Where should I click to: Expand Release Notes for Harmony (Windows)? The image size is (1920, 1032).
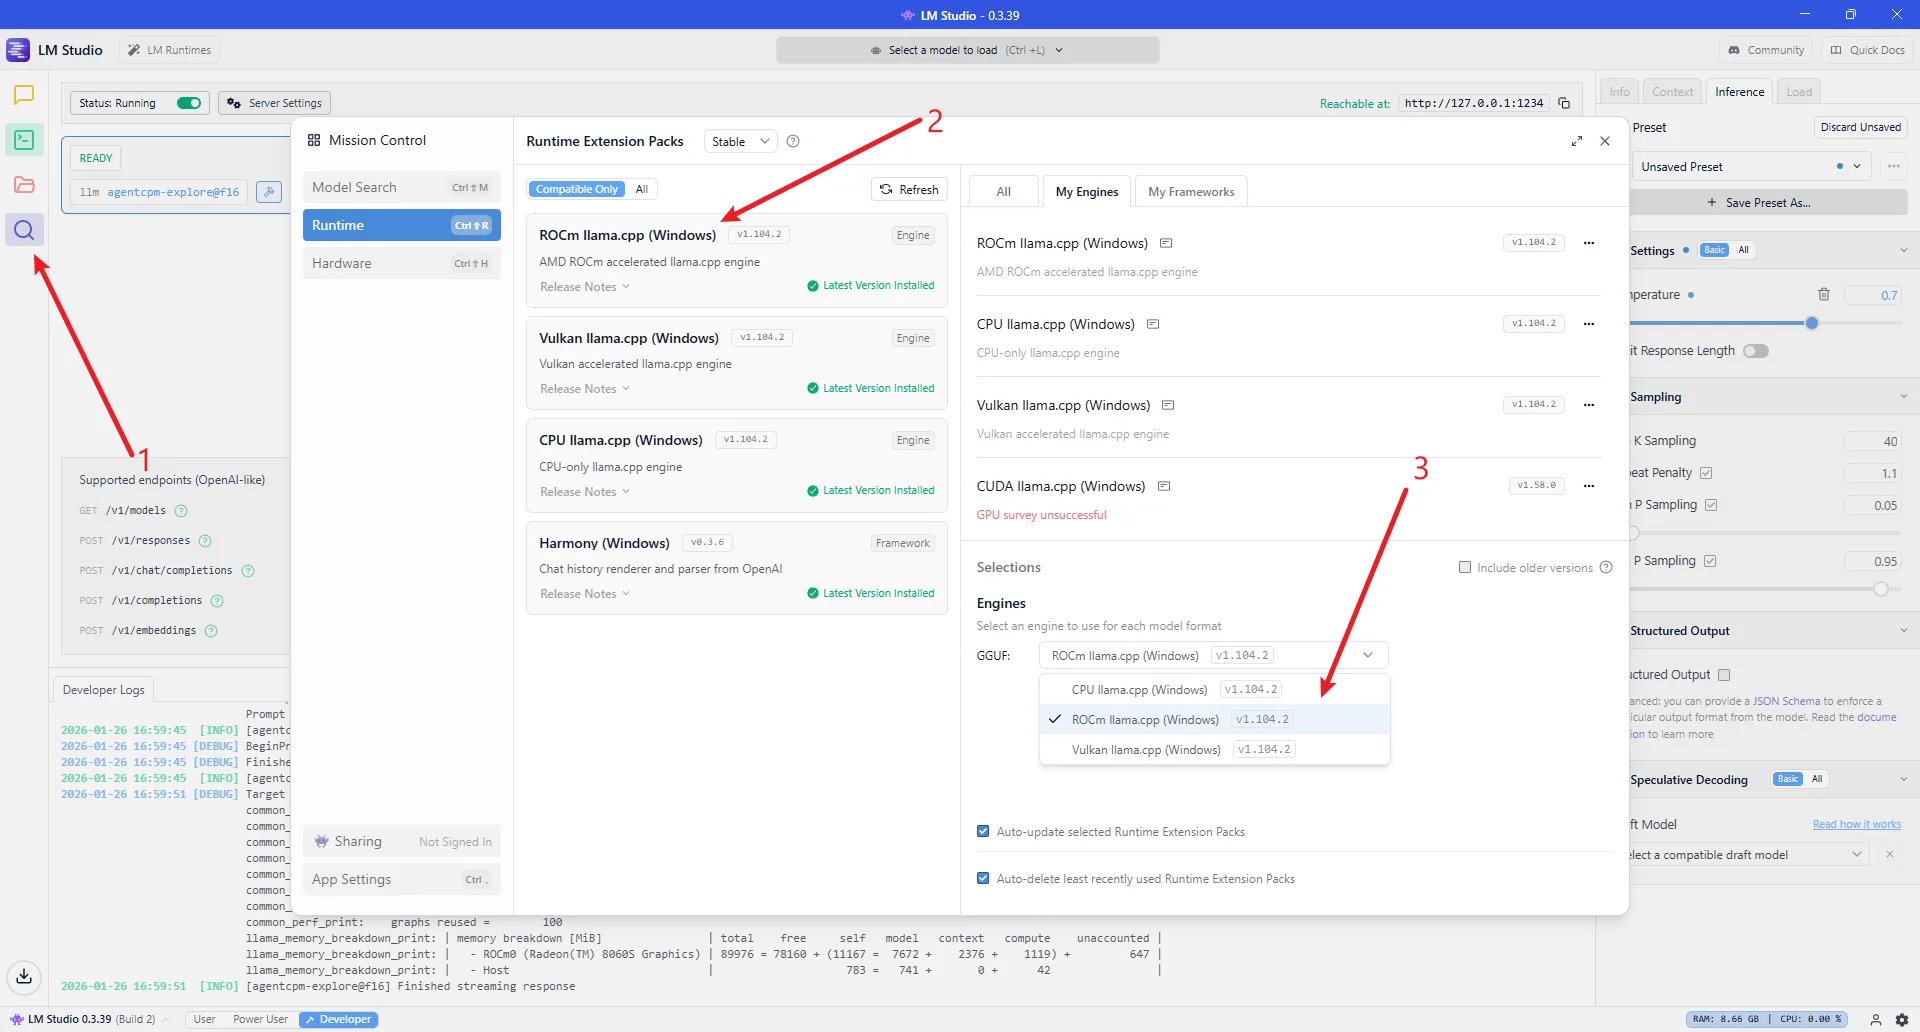tap(585, 594)
